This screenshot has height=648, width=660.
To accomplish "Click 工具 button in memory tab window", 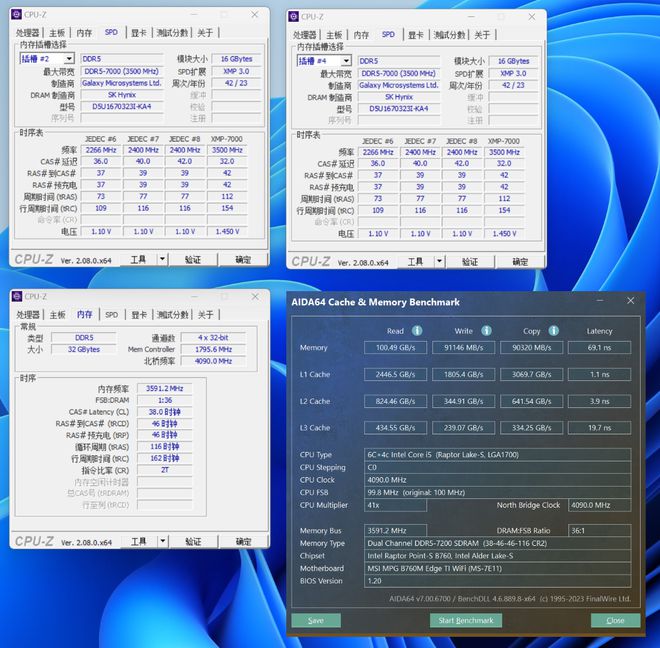I will (139, 541).
